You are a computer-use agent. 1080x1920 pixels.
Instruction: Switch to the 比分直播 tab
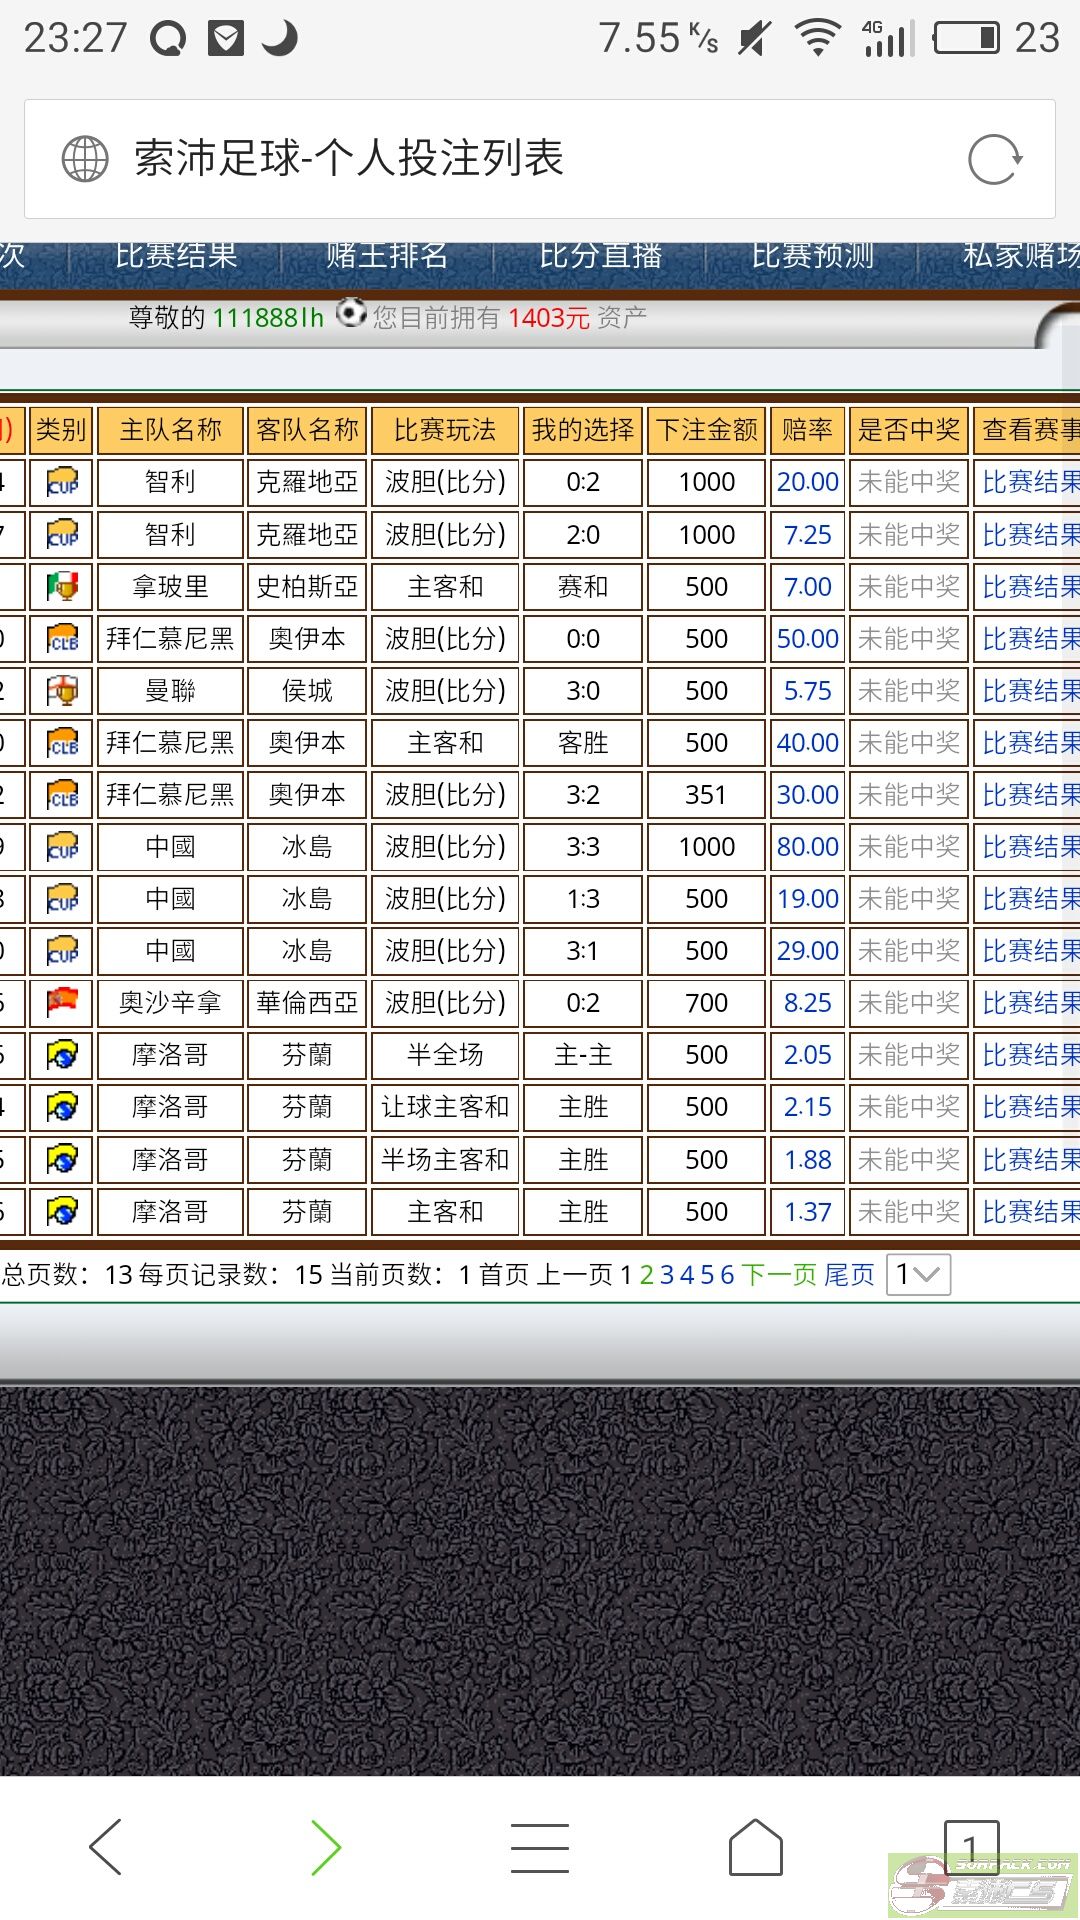(600, 256)
